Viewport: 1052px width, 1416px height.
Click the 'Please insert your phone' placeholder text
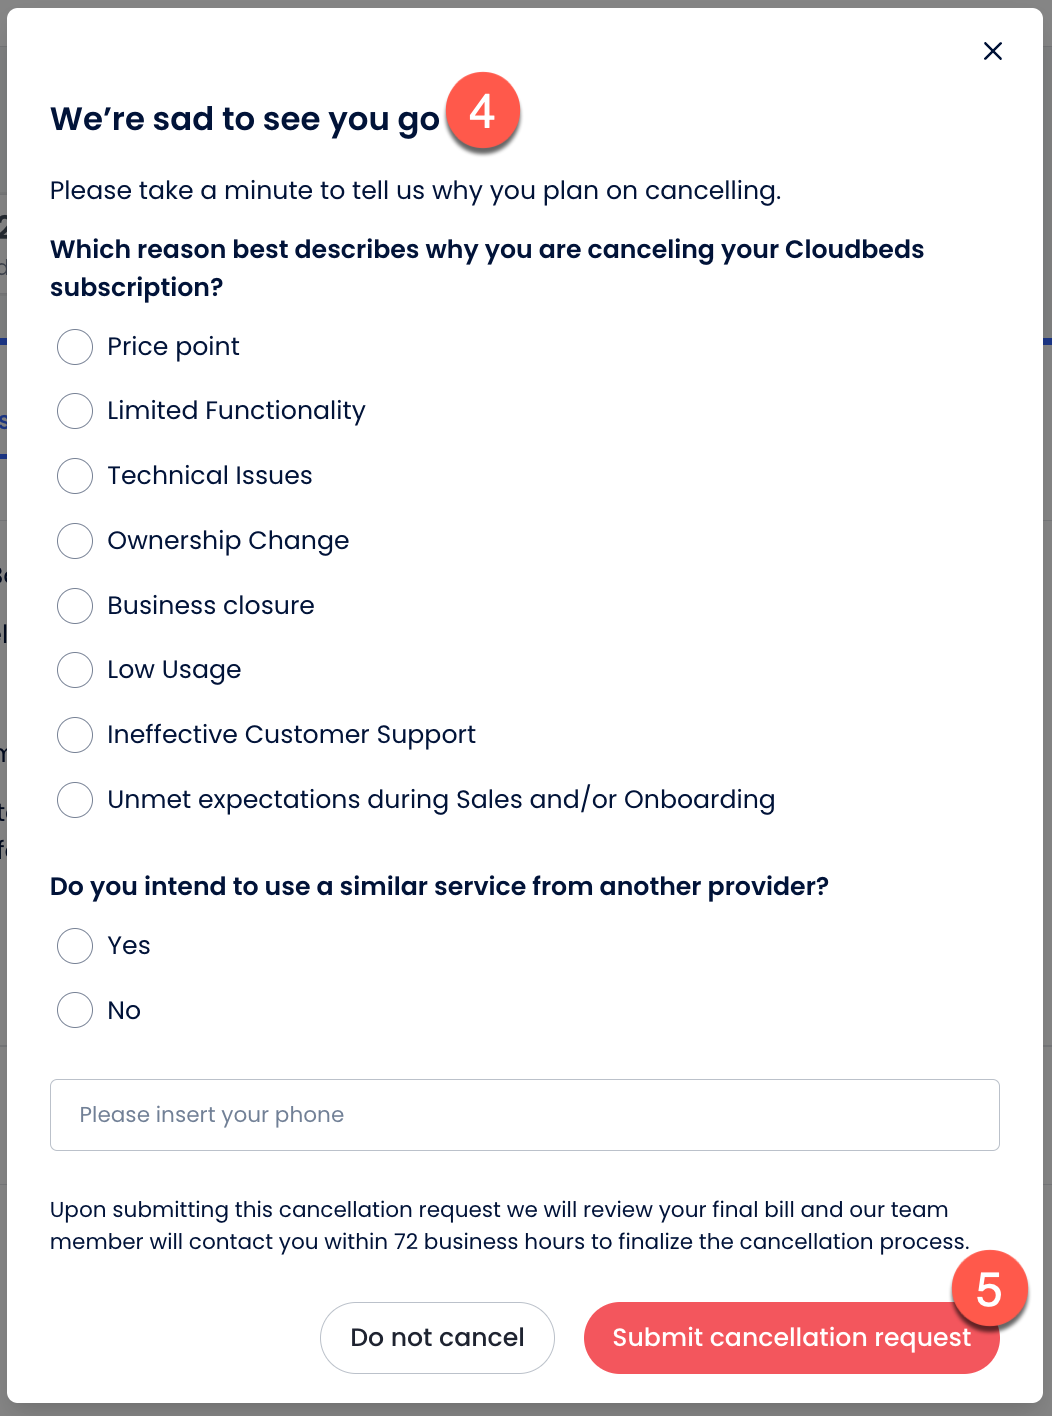(x=212, y=1114)
